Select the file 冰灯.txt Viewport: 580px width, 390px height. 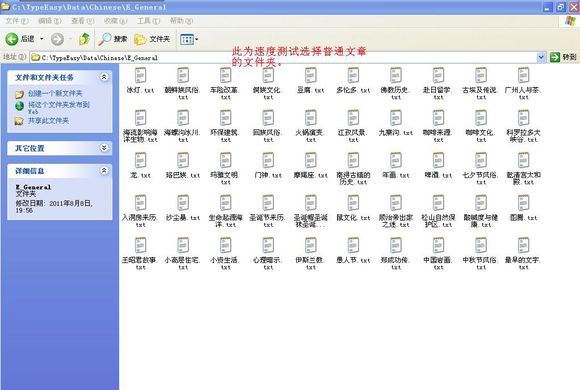pos(140,80)
